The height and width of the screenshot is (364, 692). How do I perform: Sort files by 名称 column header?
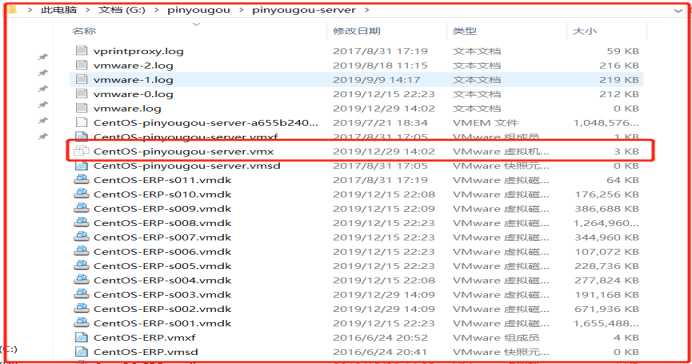coord(84,31)
